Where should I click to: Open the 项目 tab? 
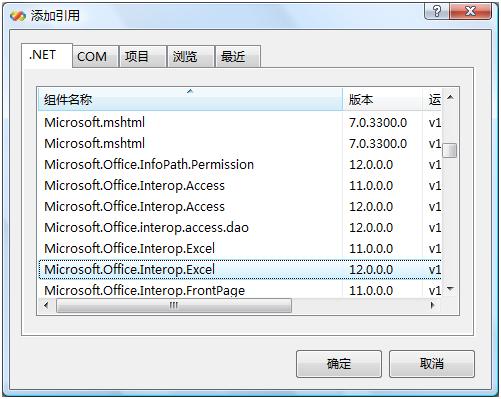click(136, 56)
